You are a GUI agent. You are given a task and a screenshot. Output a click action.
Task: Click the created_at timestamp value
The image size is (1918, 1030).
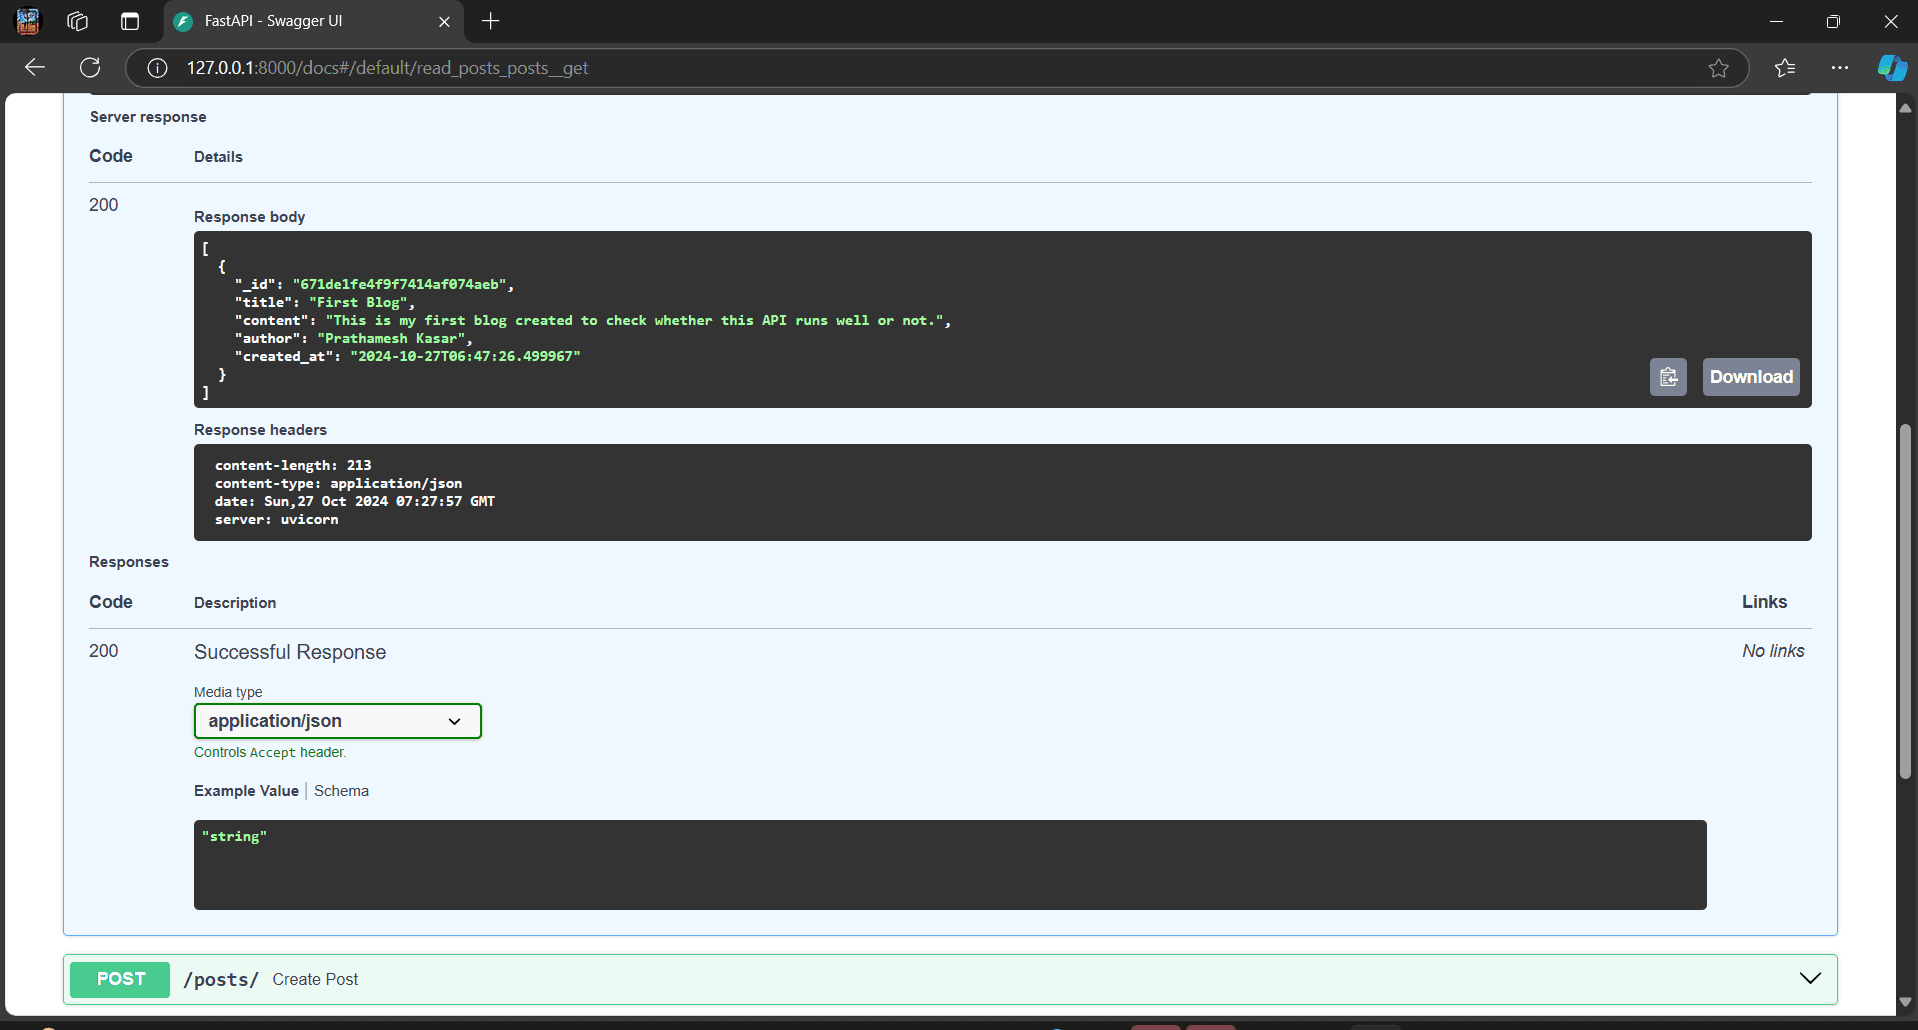point(465,356)
